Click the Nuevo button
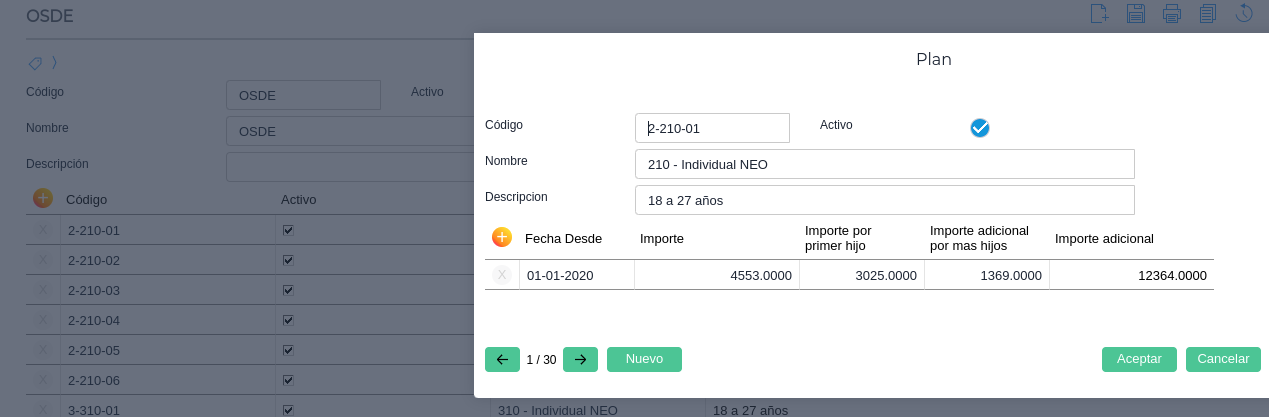 tap(644, 360)
